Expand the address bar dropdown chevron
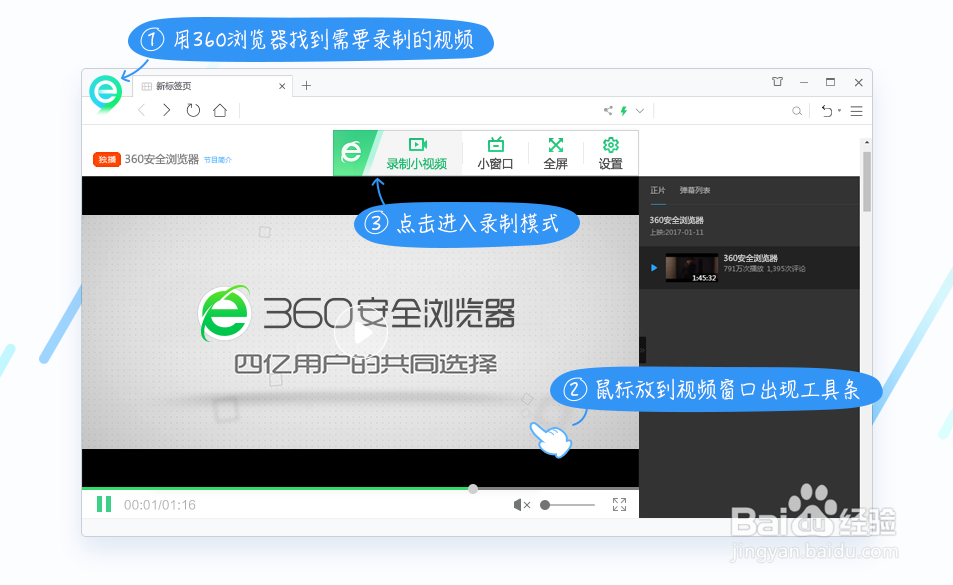 click(640, 111)
